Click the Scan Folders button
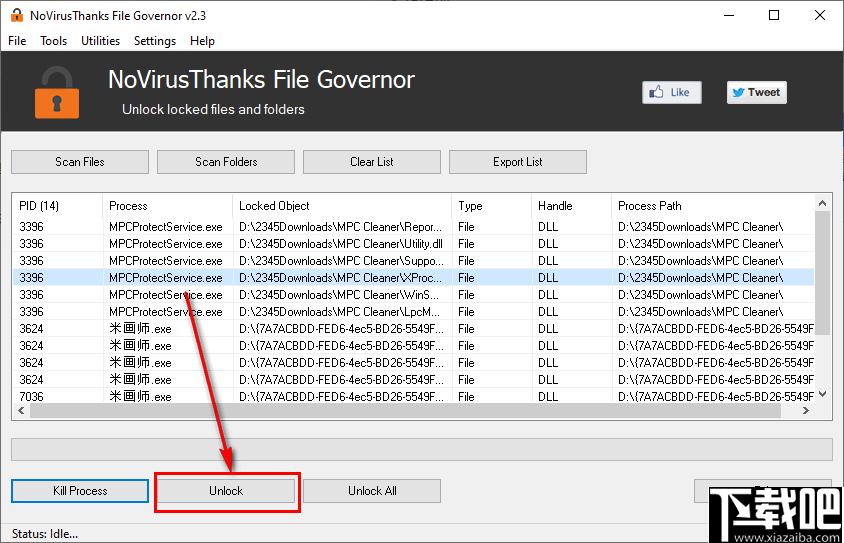844x543 pixels. click(226, 162)
